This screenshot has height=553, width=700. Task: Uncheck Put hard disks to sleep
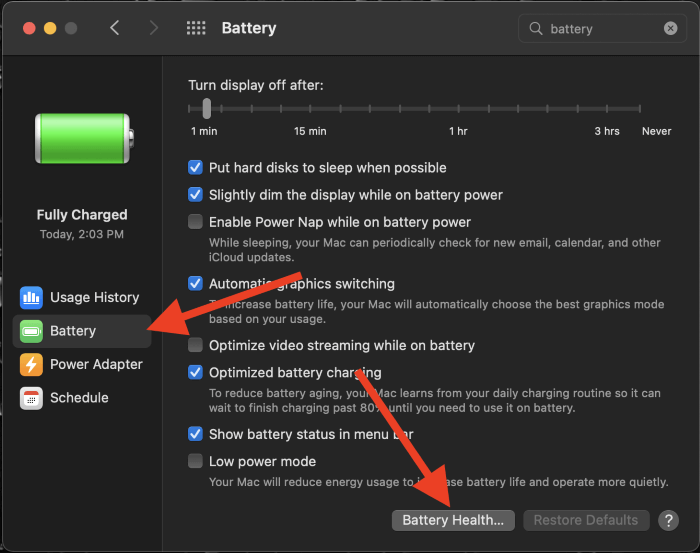point(195,168)
